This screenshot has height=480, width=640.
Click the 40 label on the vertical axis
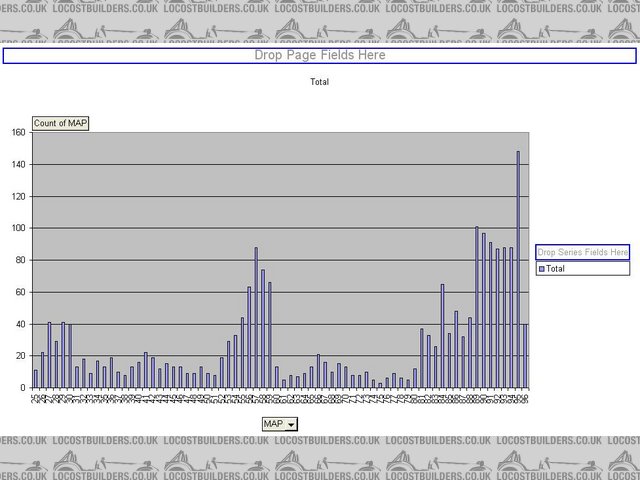[x=21, y=324]
